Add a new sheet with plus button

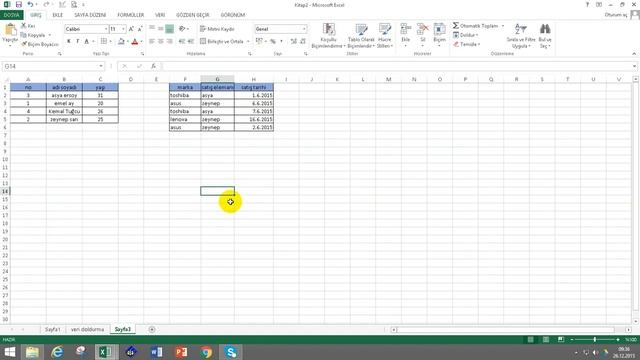click(x=152, y=329)
